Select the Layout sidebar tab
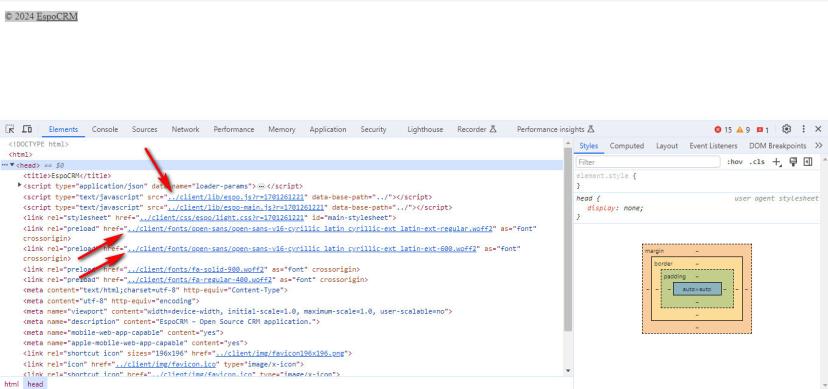828x389 pixels. [667, 146]
